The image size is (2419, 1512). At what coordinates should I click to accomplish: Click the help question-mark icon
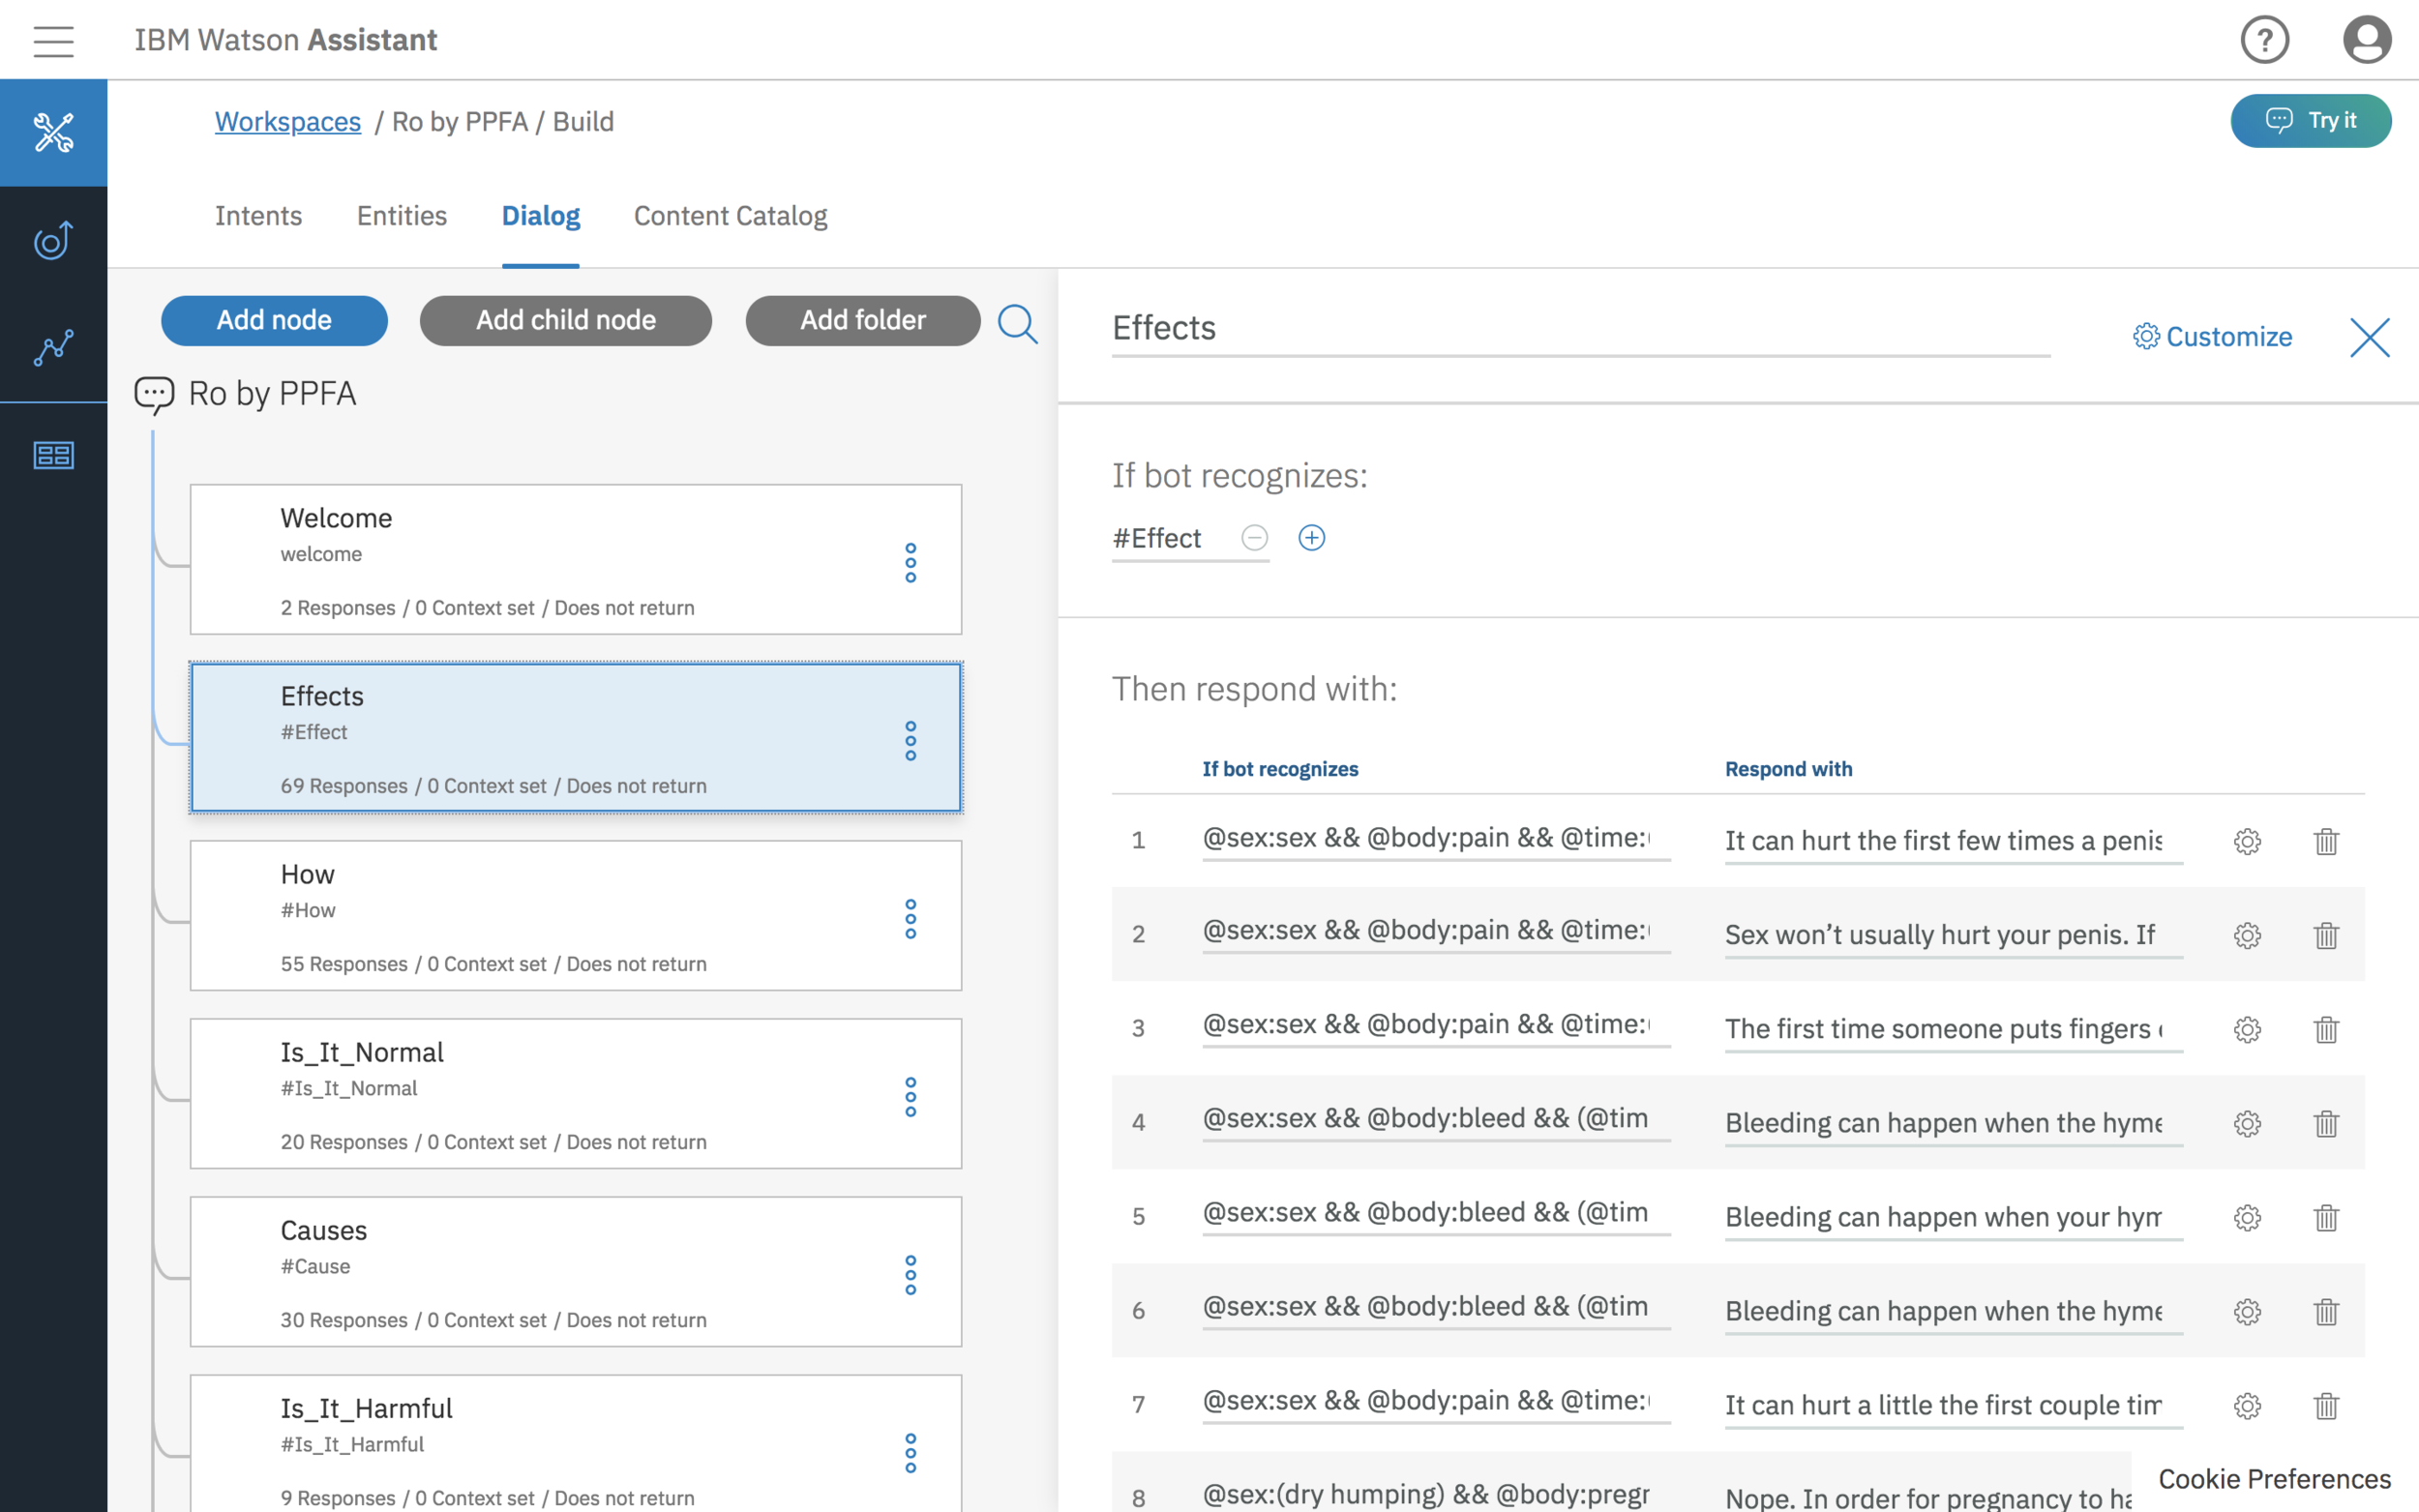(x=2265, y=39)
